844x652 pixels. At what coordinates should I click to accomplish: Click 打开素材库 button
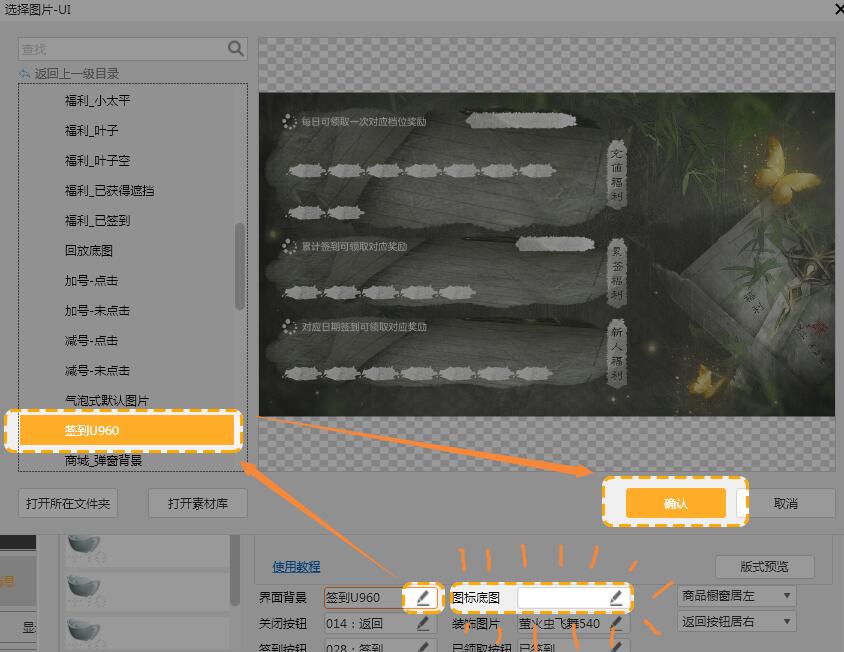pyautogui.click(x=198, y=503)
